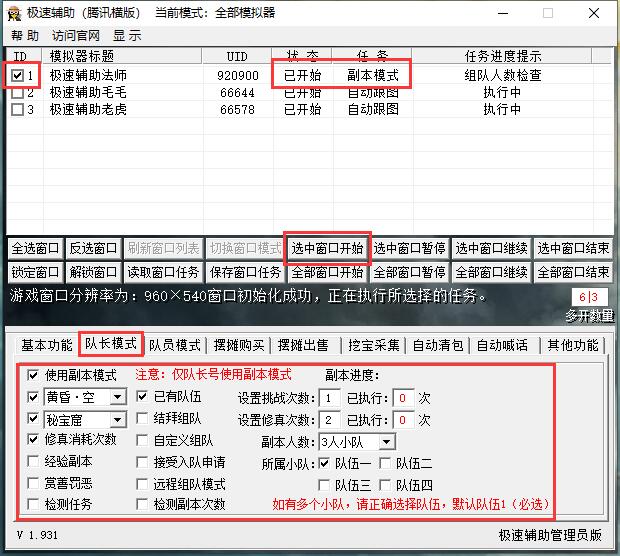
Task: Enable the 检测副本次数 checkbox
Action: [142, 504]
